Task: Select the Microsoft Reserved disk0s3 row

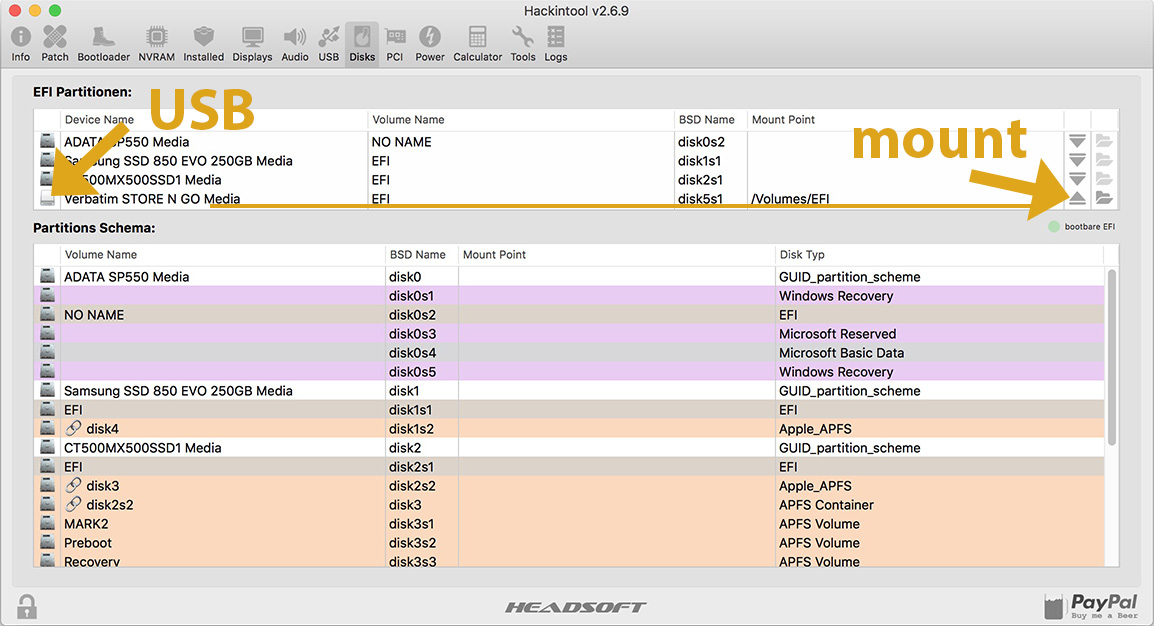Action: [x=569, y=334]
